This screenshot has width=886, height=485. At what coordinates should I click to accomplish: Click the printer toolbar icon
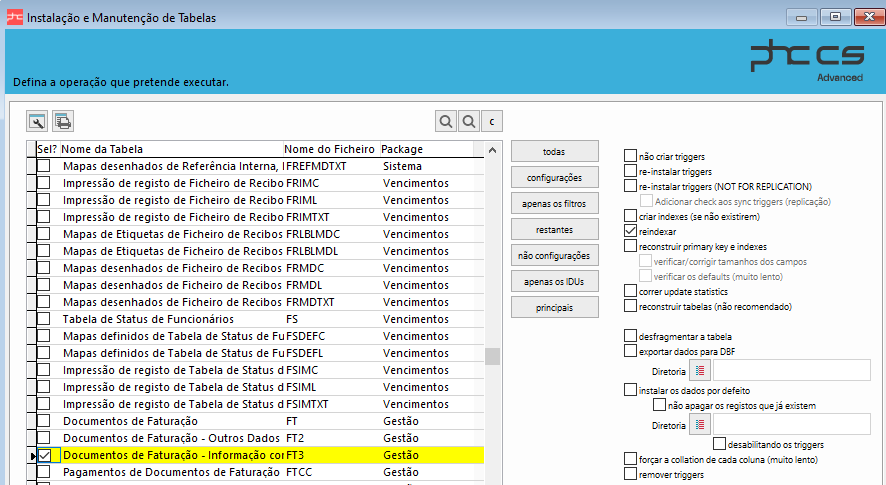pyautogui.click(x=63, y=121)
